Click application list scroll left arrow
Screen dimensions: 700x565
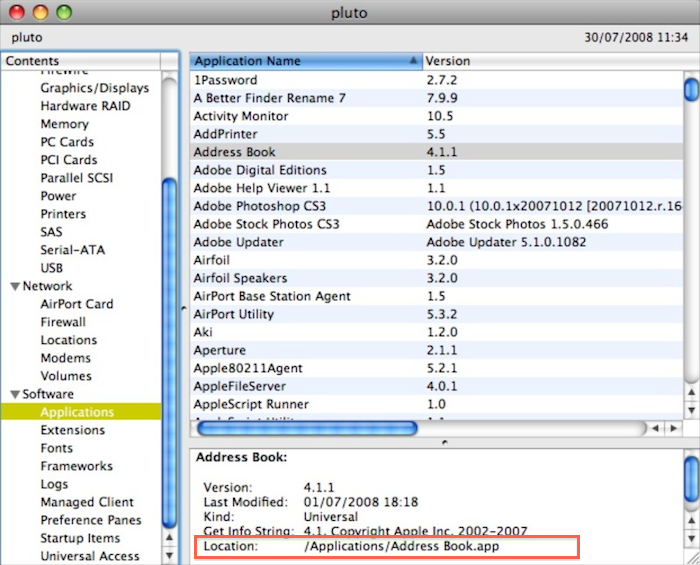(x=655, y=428)
